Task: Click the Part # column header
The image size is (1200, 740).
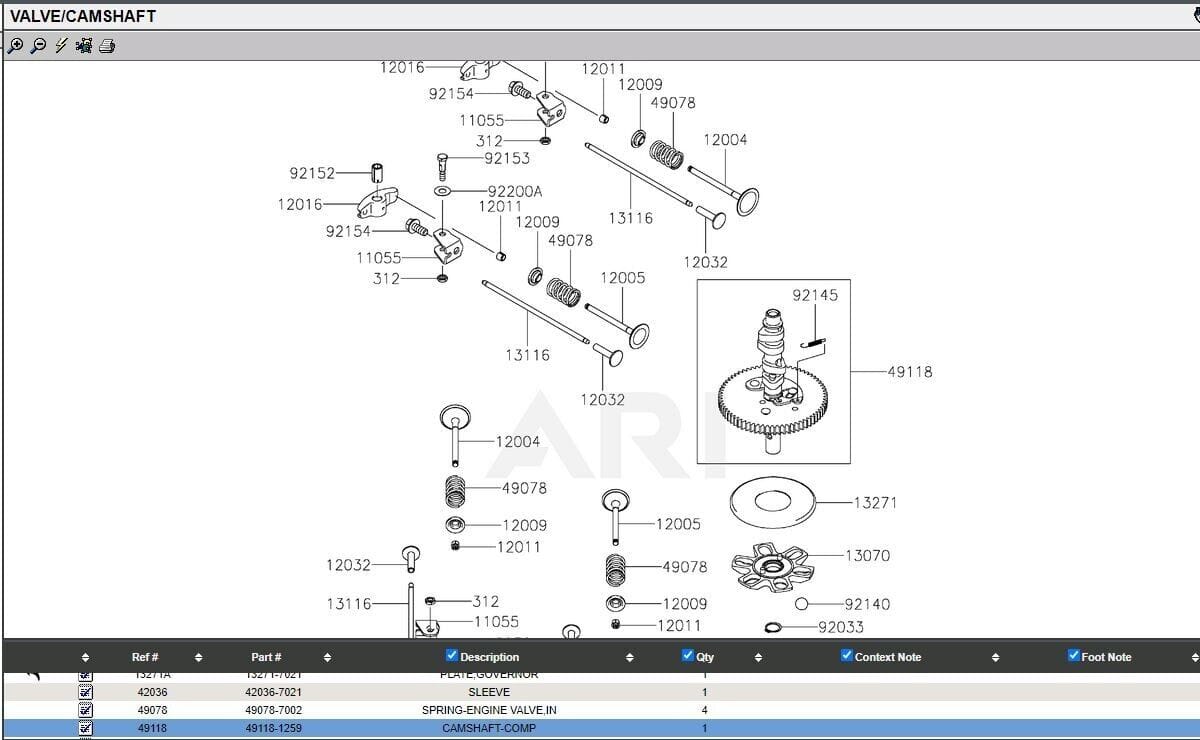Action: (x=266, y=657)
